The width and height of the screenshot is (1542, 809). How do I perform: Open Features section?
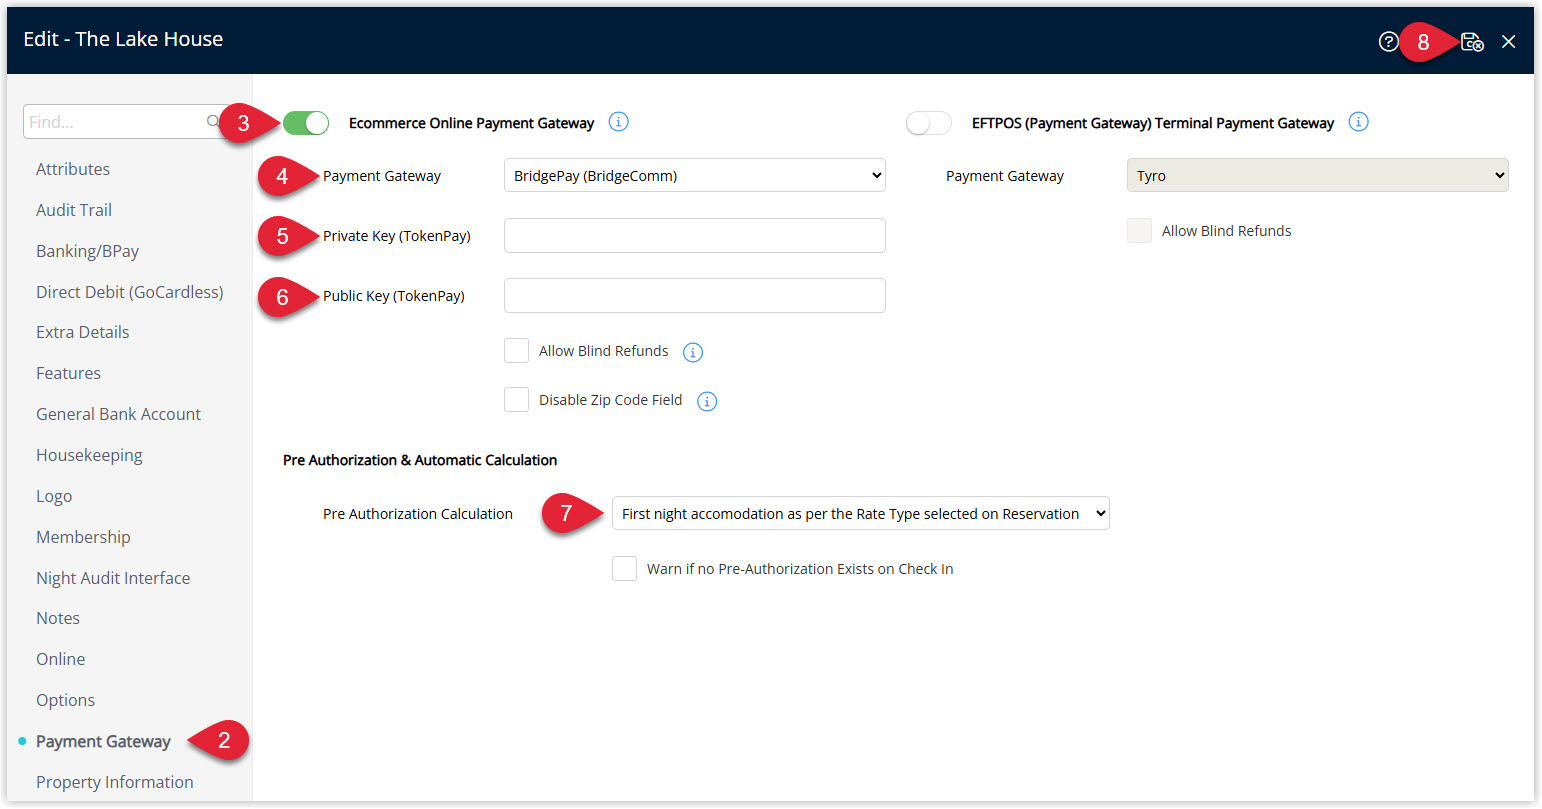pos(68,373)
